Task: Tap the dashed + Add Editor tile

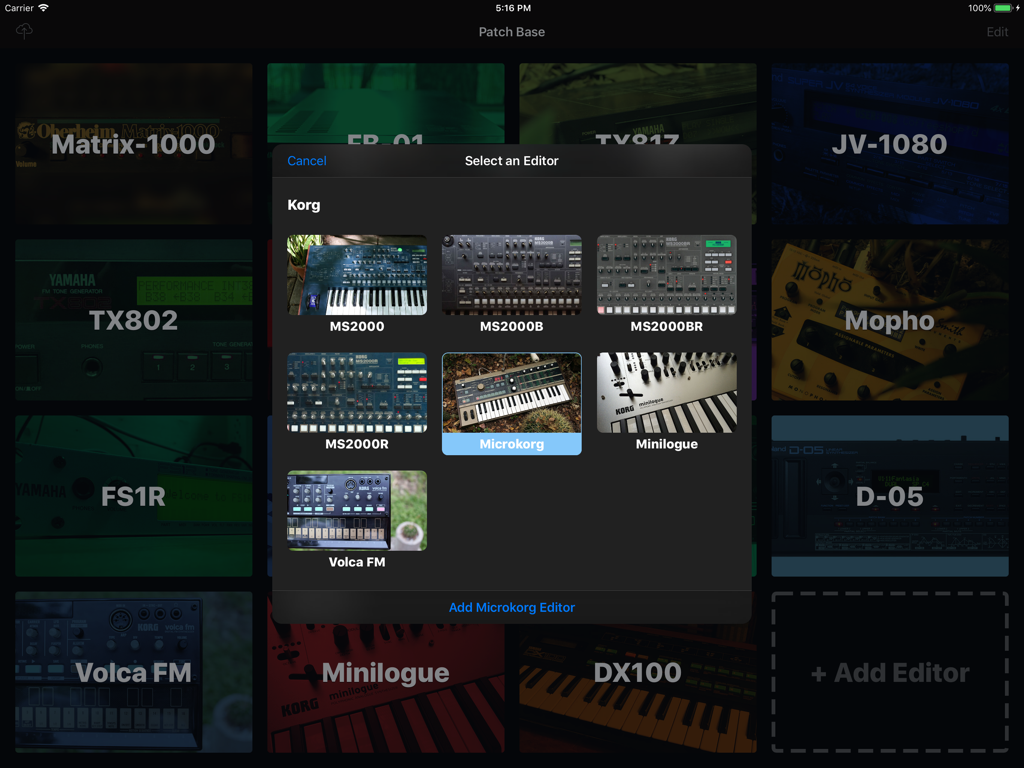Action: (889, 672)
